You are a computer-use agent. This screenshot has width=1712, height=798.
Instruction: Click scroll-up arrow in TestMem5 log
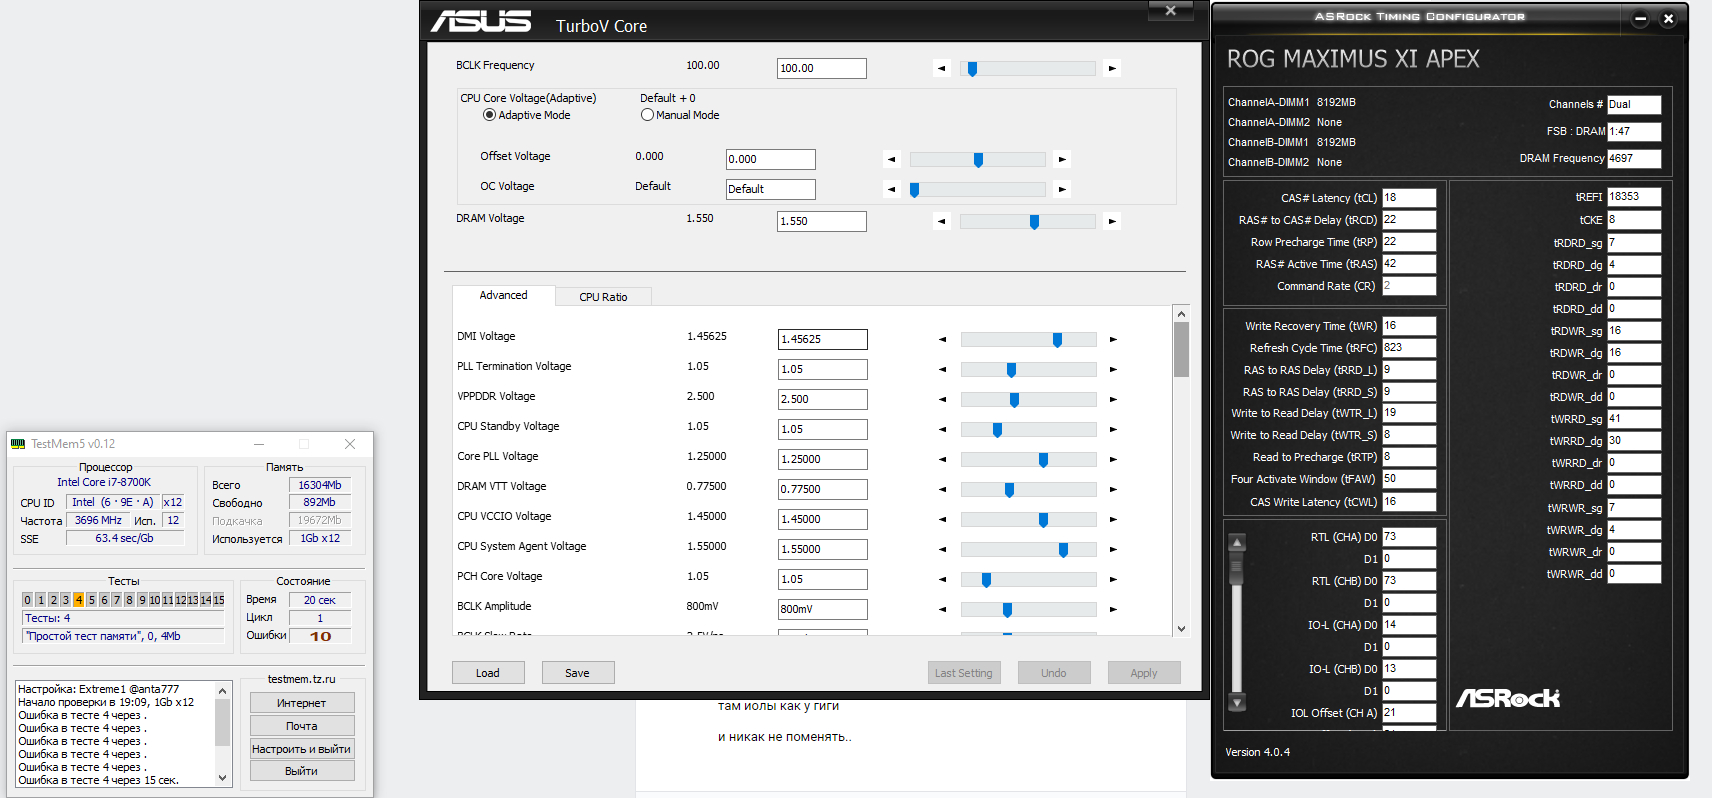(223, 691)
